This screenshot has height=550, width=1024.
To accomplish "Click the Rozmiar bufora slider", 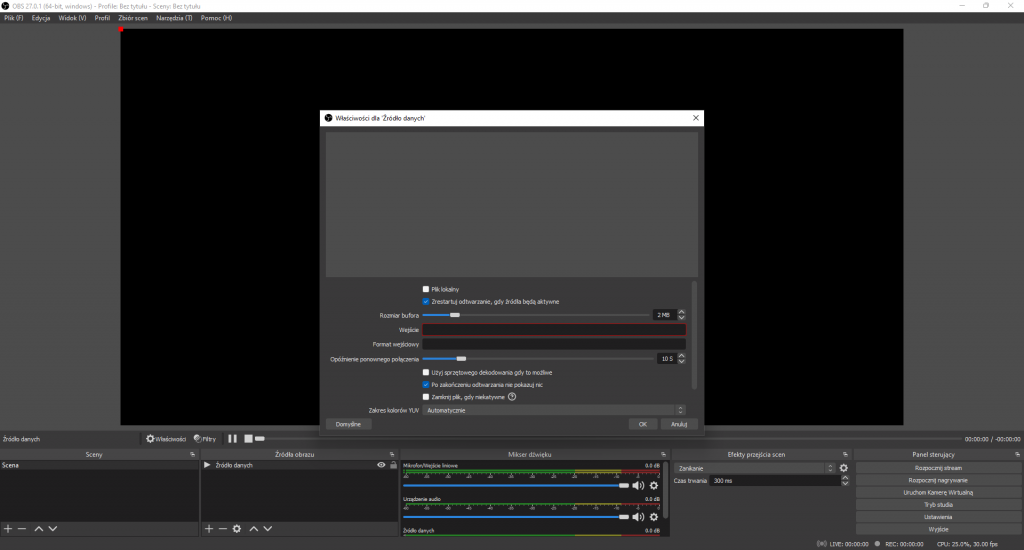I will click(x=535, y=315).
